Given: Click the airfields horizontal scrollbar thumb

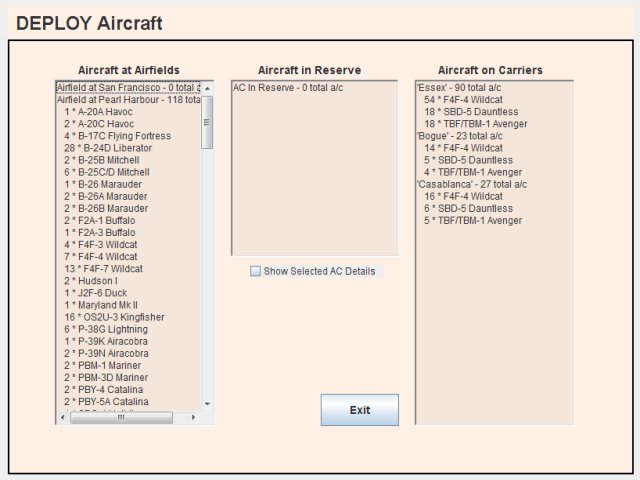Looking at the screenshot, I should 120,417.
